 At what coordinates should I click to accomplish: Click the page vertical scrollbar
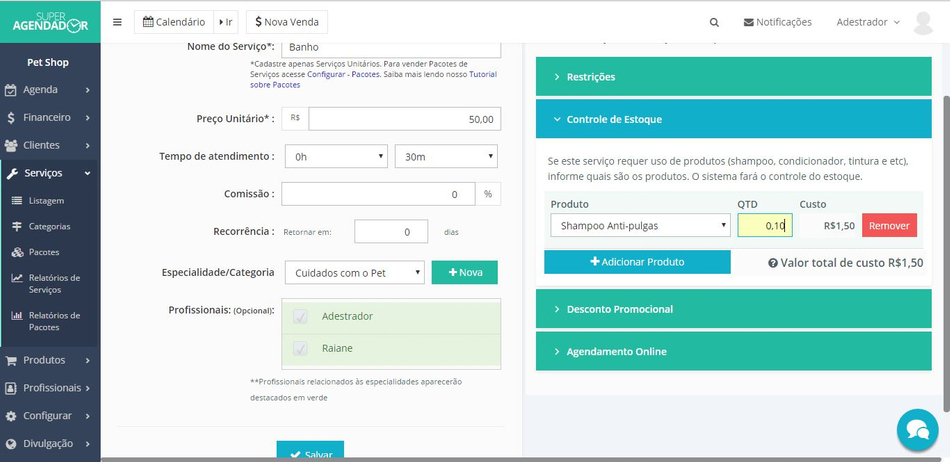[x=946, y=254]
